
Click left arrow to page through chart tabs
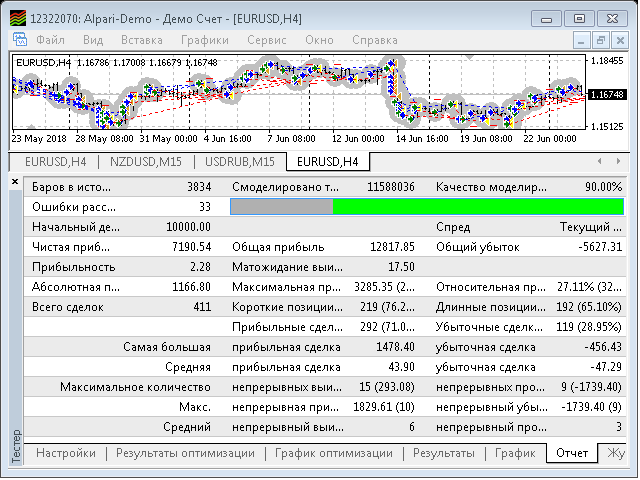click(600, 161)
